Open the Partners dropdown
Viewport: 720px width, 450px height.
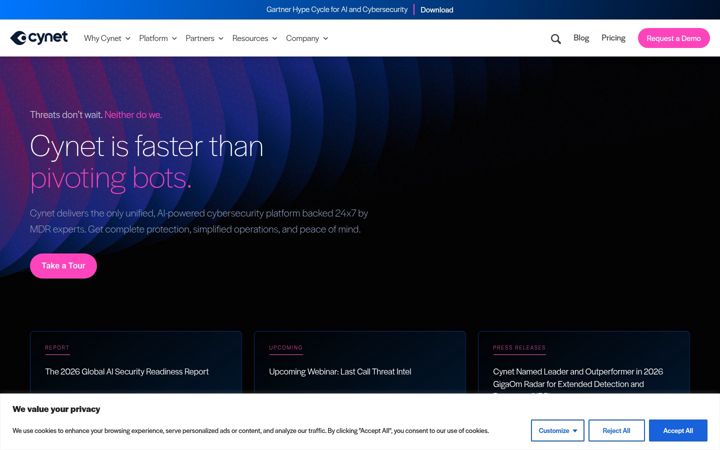point(204,39)
